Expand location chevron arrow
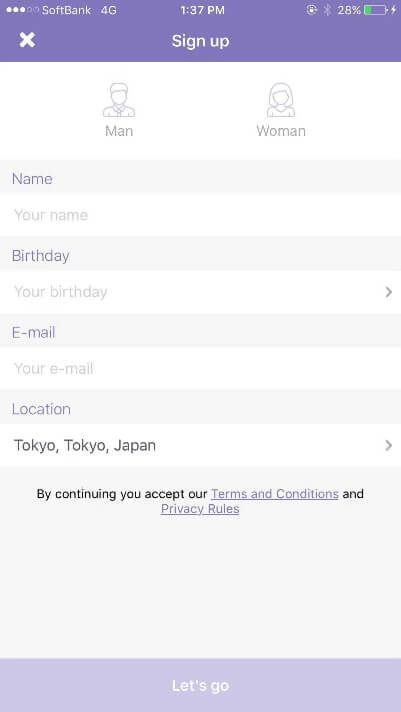The image size is (401, 712). (x=388, y=445)
